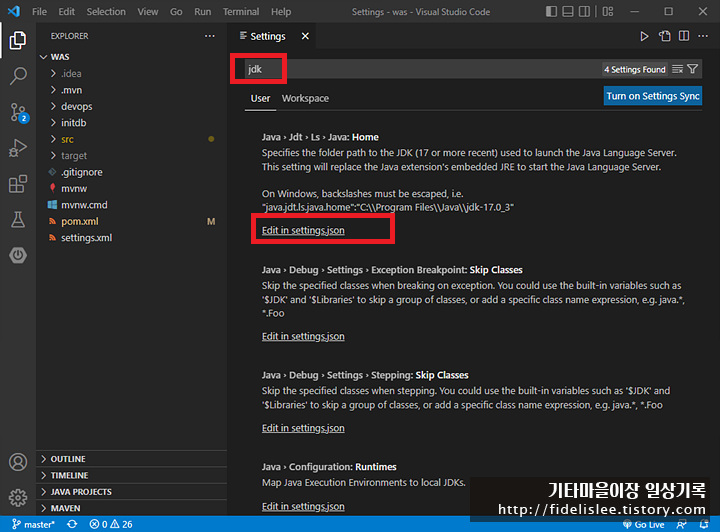Open the Run menu

pyautogui.click(x=202, y=11)
